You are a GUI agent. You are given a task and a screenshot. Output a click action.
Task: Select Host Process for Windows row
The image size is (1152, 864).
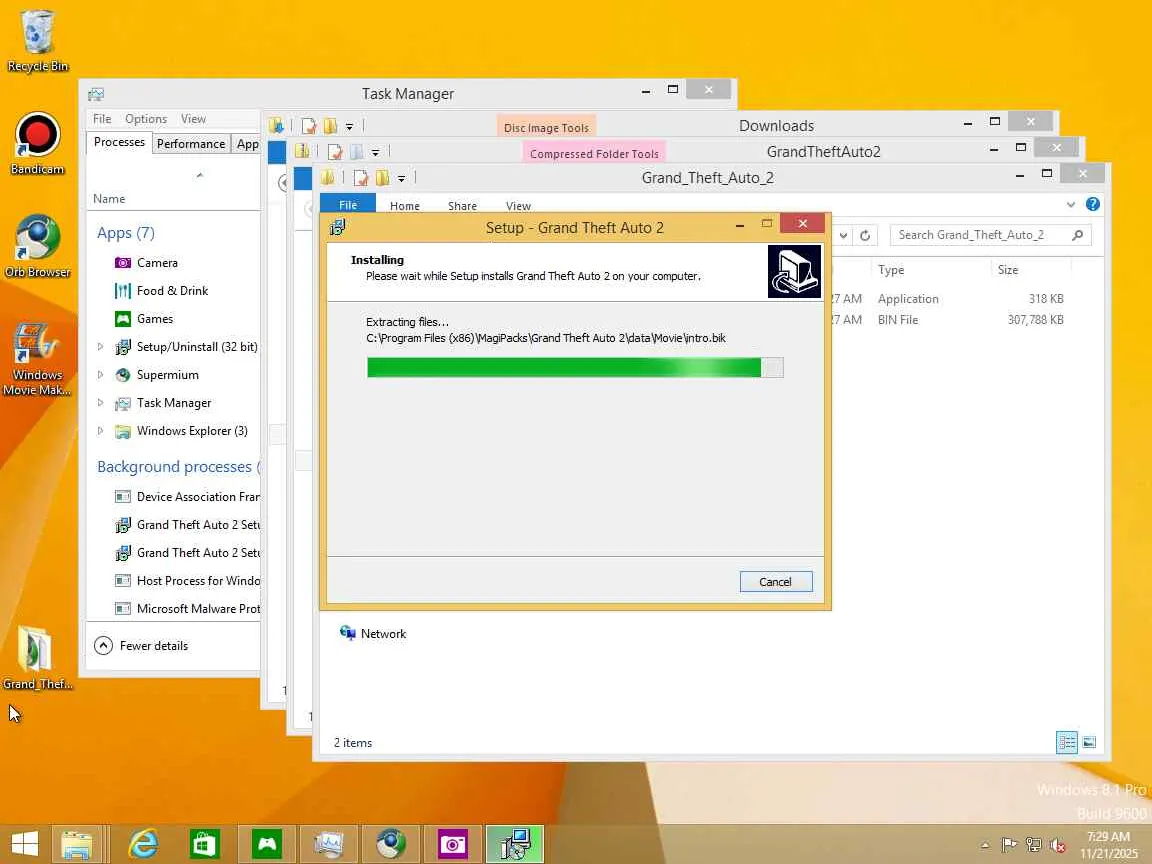tap(173, 580)
